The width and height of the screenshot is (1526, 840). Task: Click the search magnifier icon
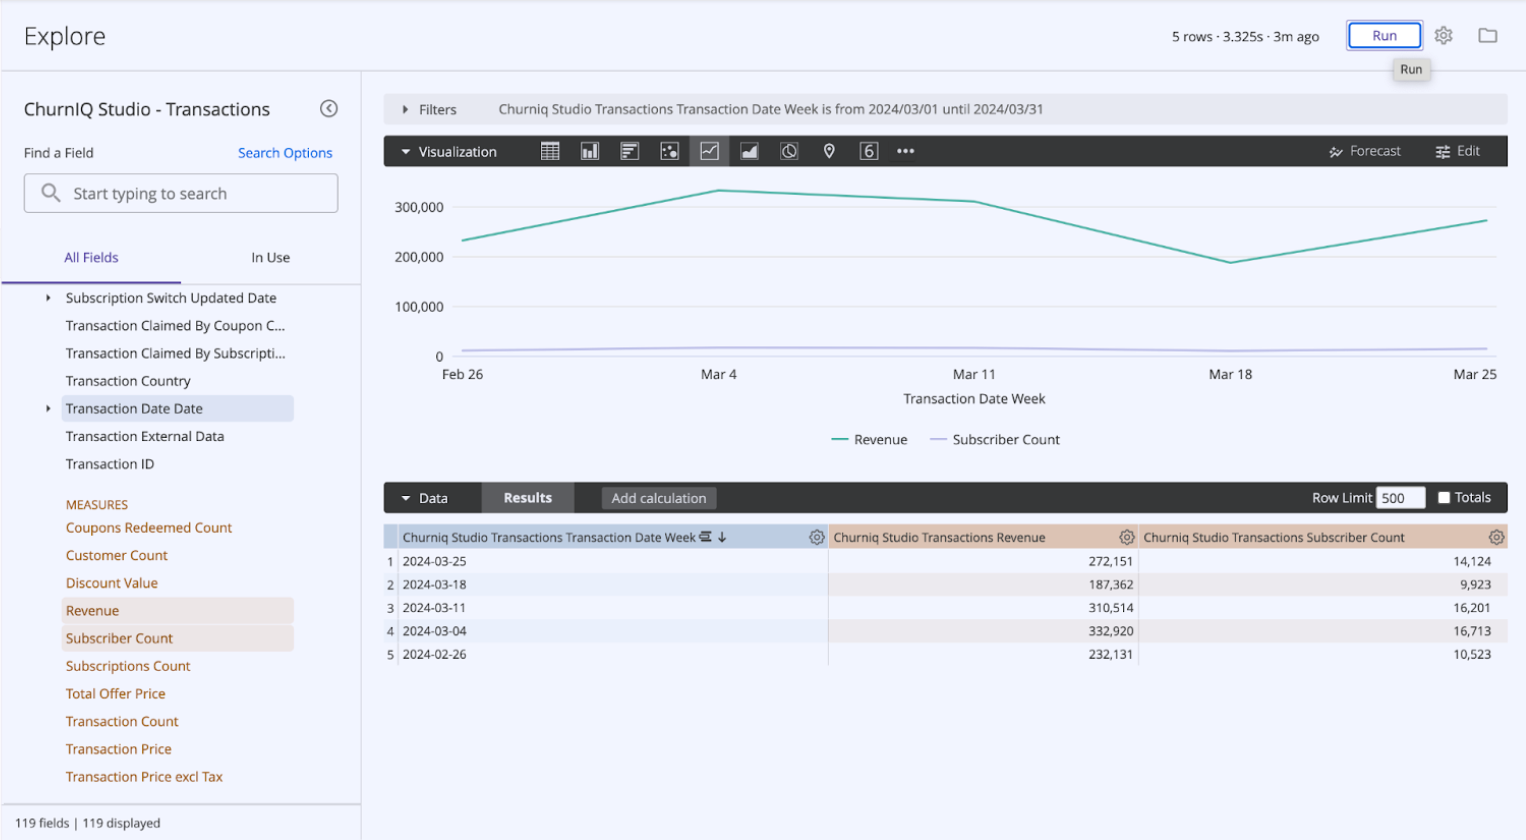[50, 193]
